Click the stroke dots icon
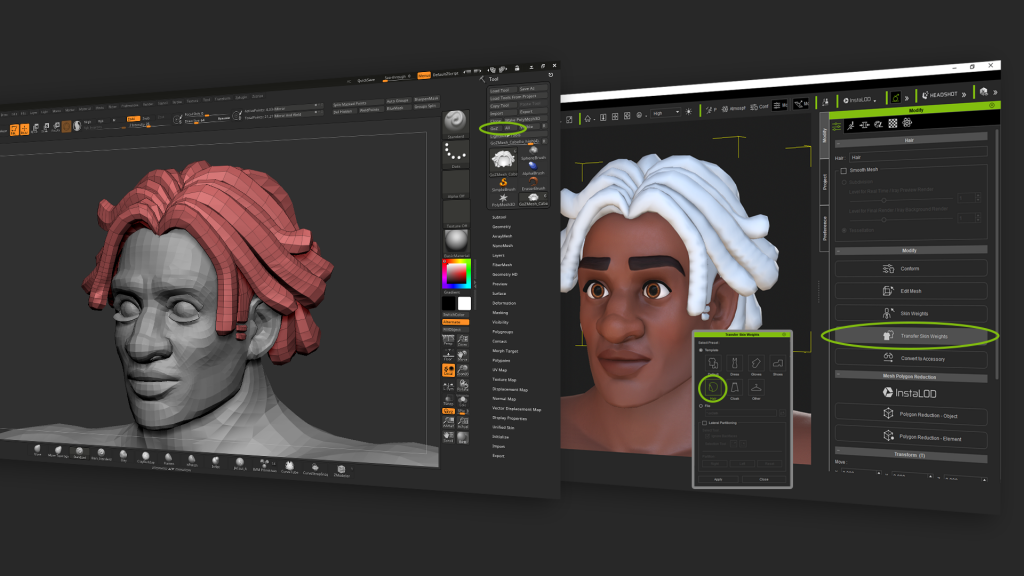This screenshot has width=1024, height=576. [457, 154]
